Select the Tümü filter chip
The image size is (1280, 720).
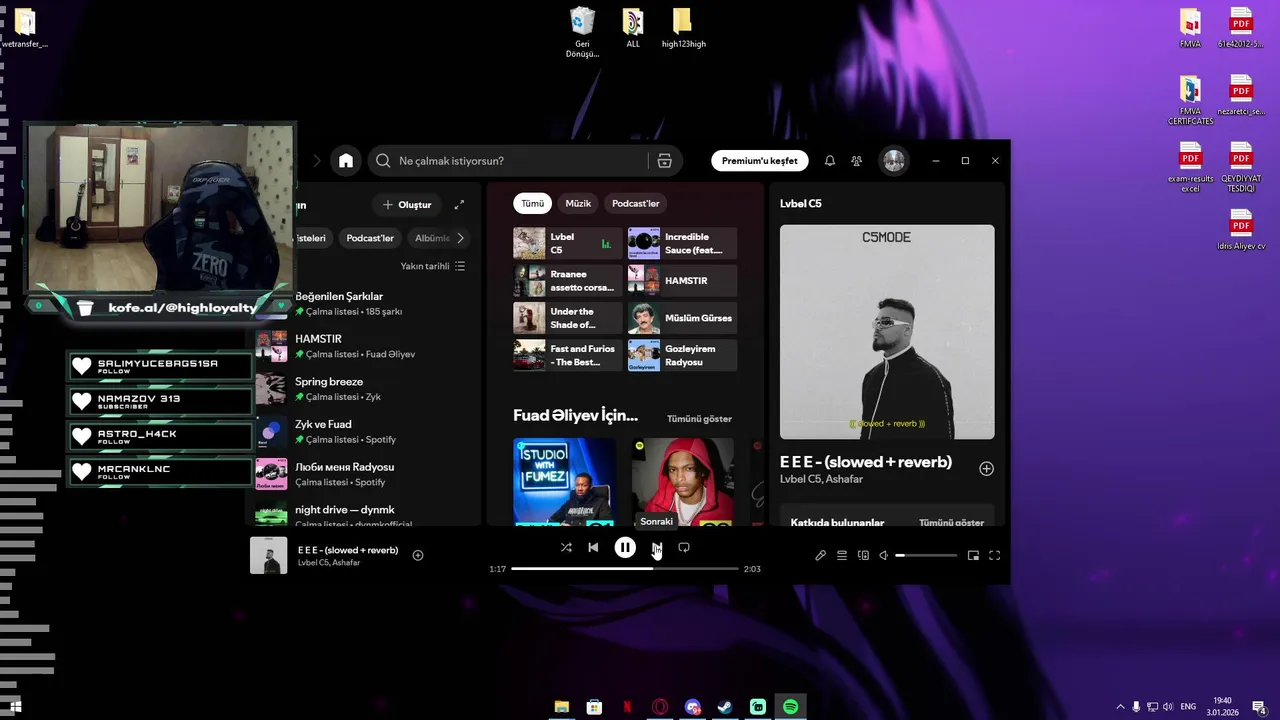click(x=533, y=203)
